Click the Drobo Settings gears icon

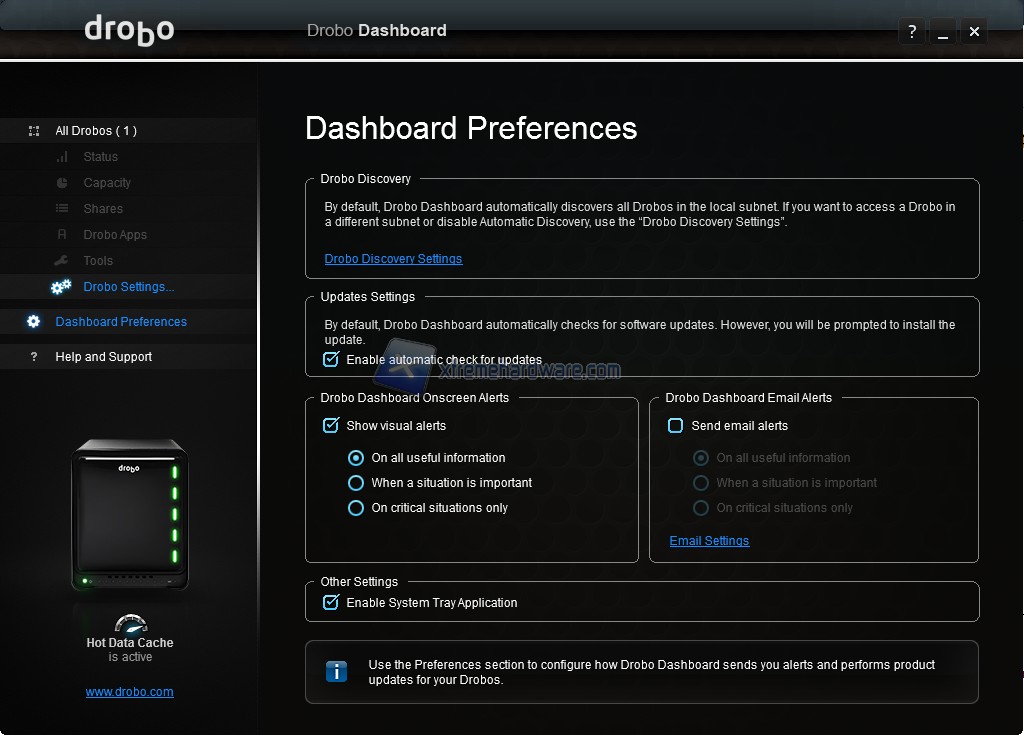click(x=61, y=287)
